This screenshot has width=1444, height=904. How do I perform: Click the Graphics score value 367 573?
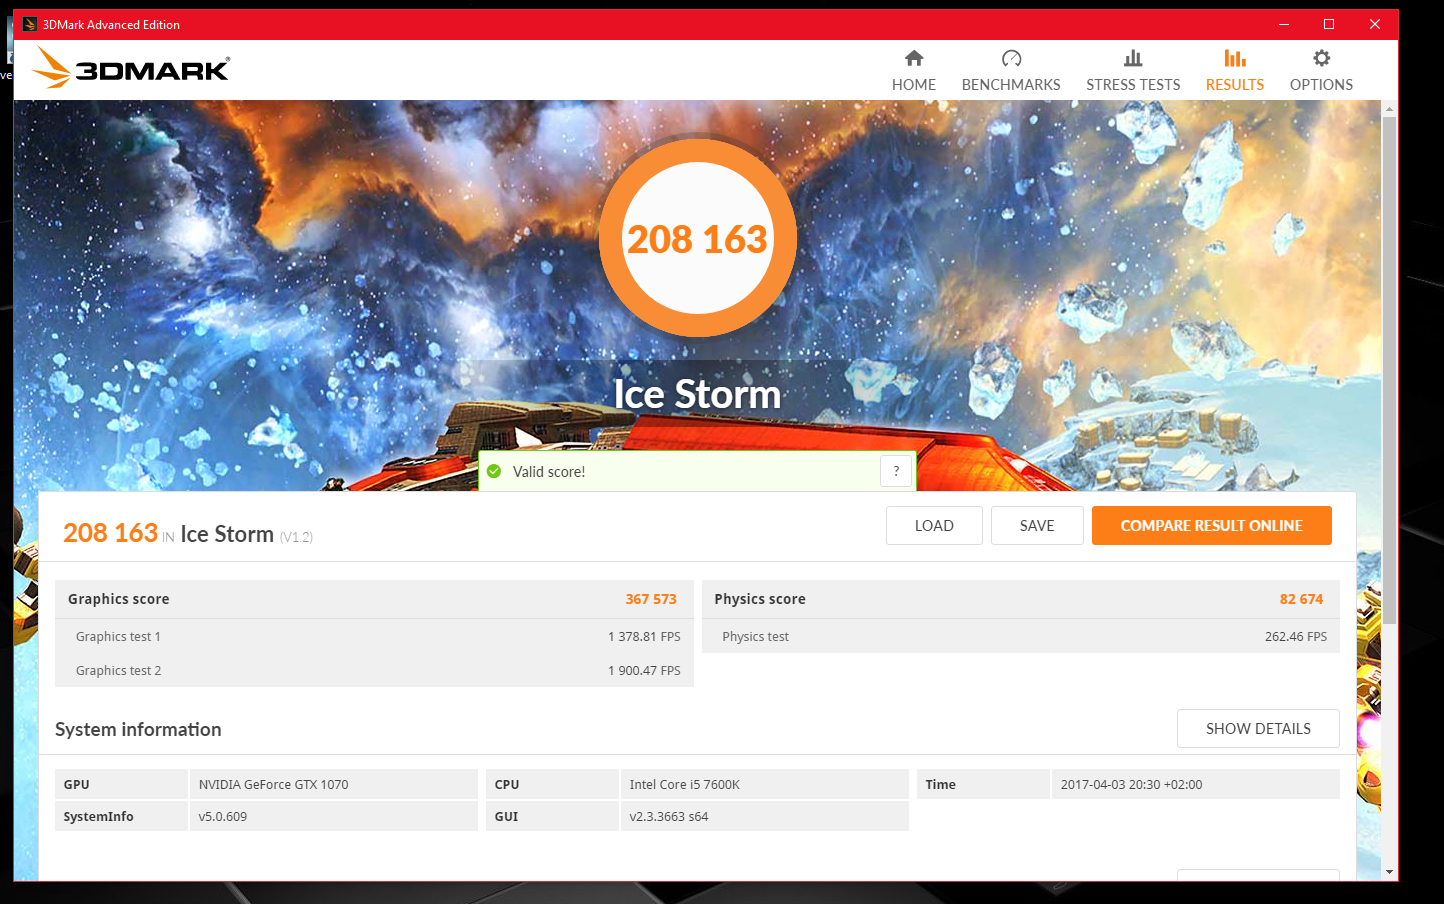click(x=651, y=599)
